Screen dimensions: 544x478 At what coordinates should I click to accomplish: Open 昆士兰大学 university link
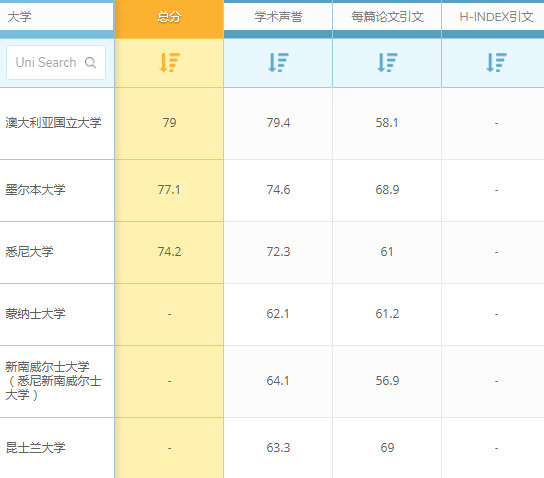pyautogui.click(x=35, y=447)
